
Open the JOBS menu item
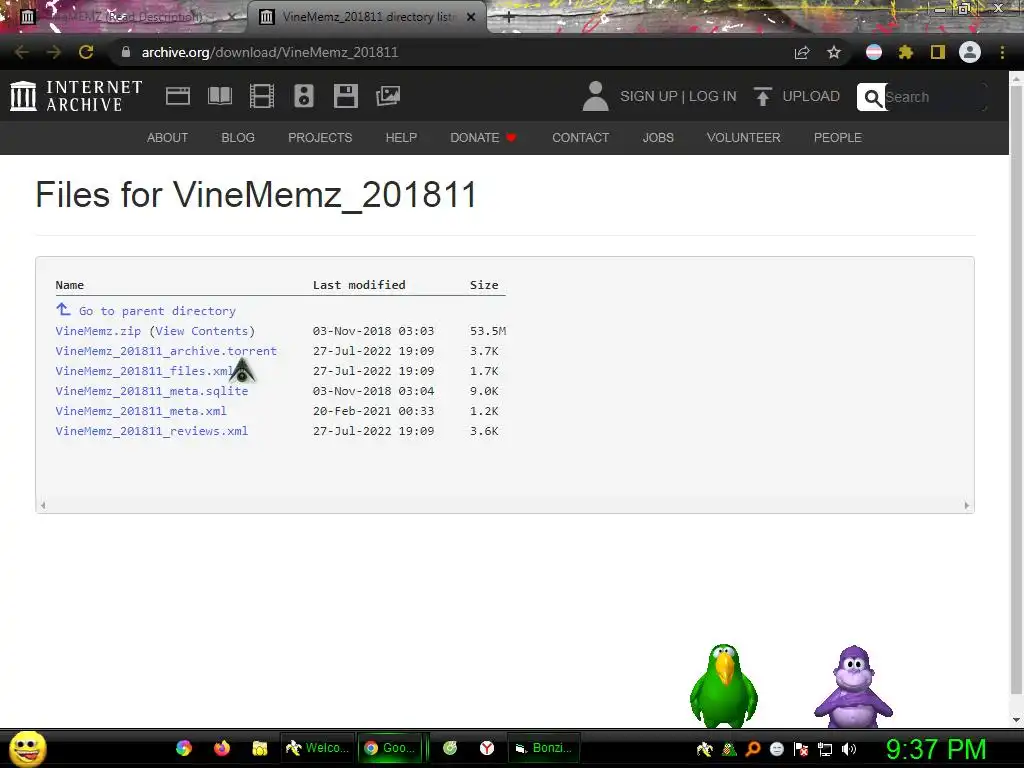658,138
